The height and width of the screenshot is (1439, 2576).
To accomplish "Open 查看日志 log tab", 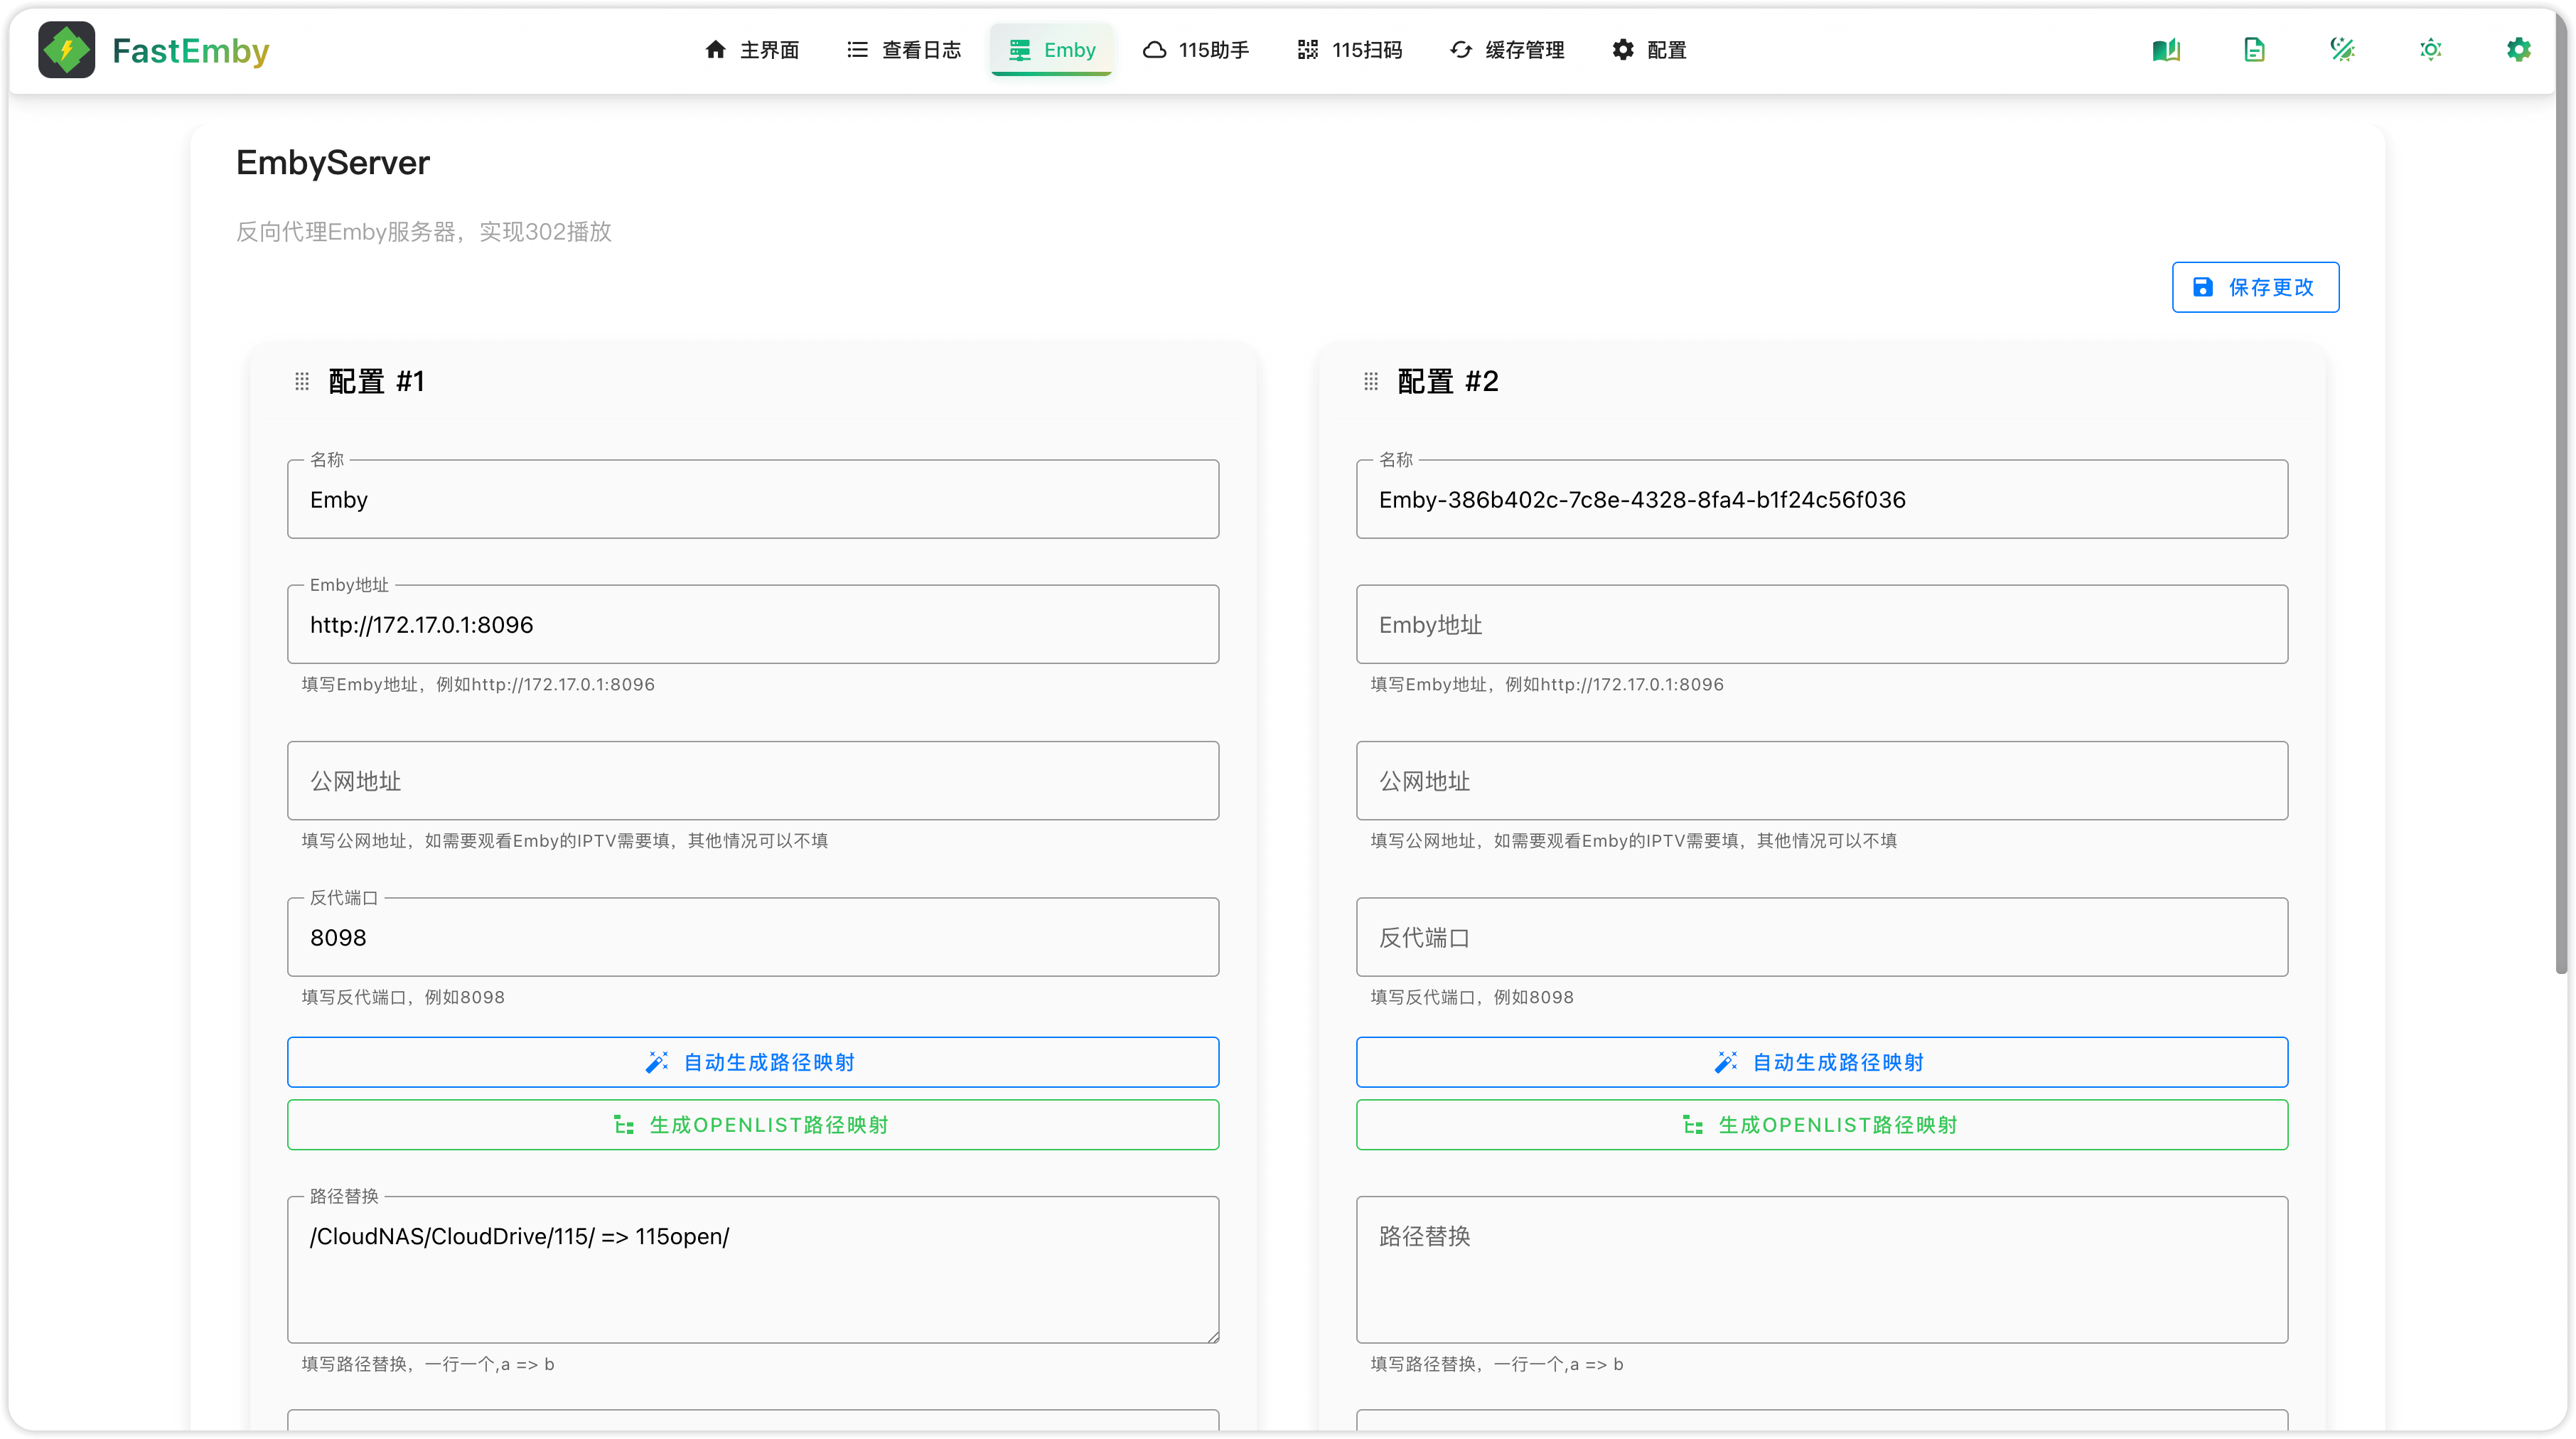I will pos(904,50).
